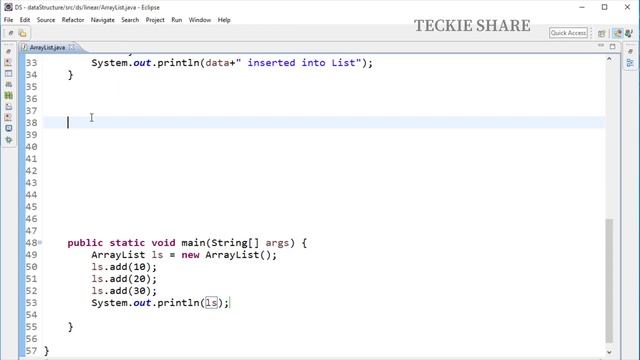This screenshot has height=360, width=640.
Task: Open the File menu
Action: click(x=8, y=20)
